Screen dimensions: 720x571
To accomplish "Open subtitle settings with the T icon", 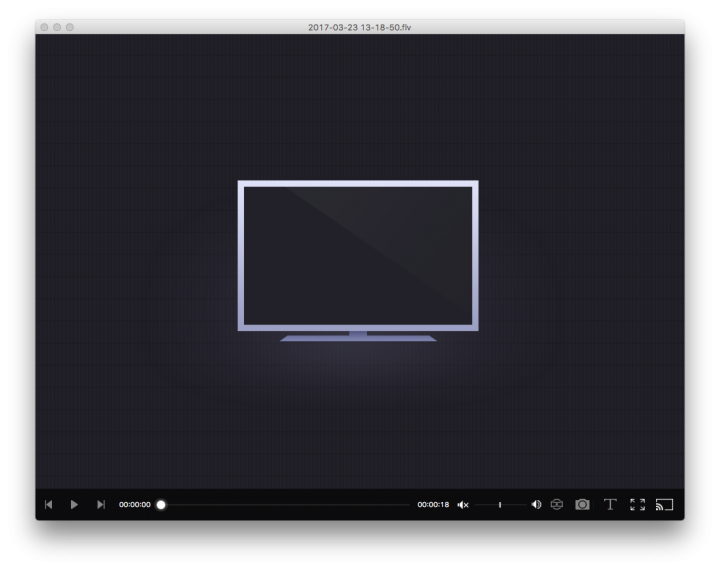I will click(x=610, y=504).
